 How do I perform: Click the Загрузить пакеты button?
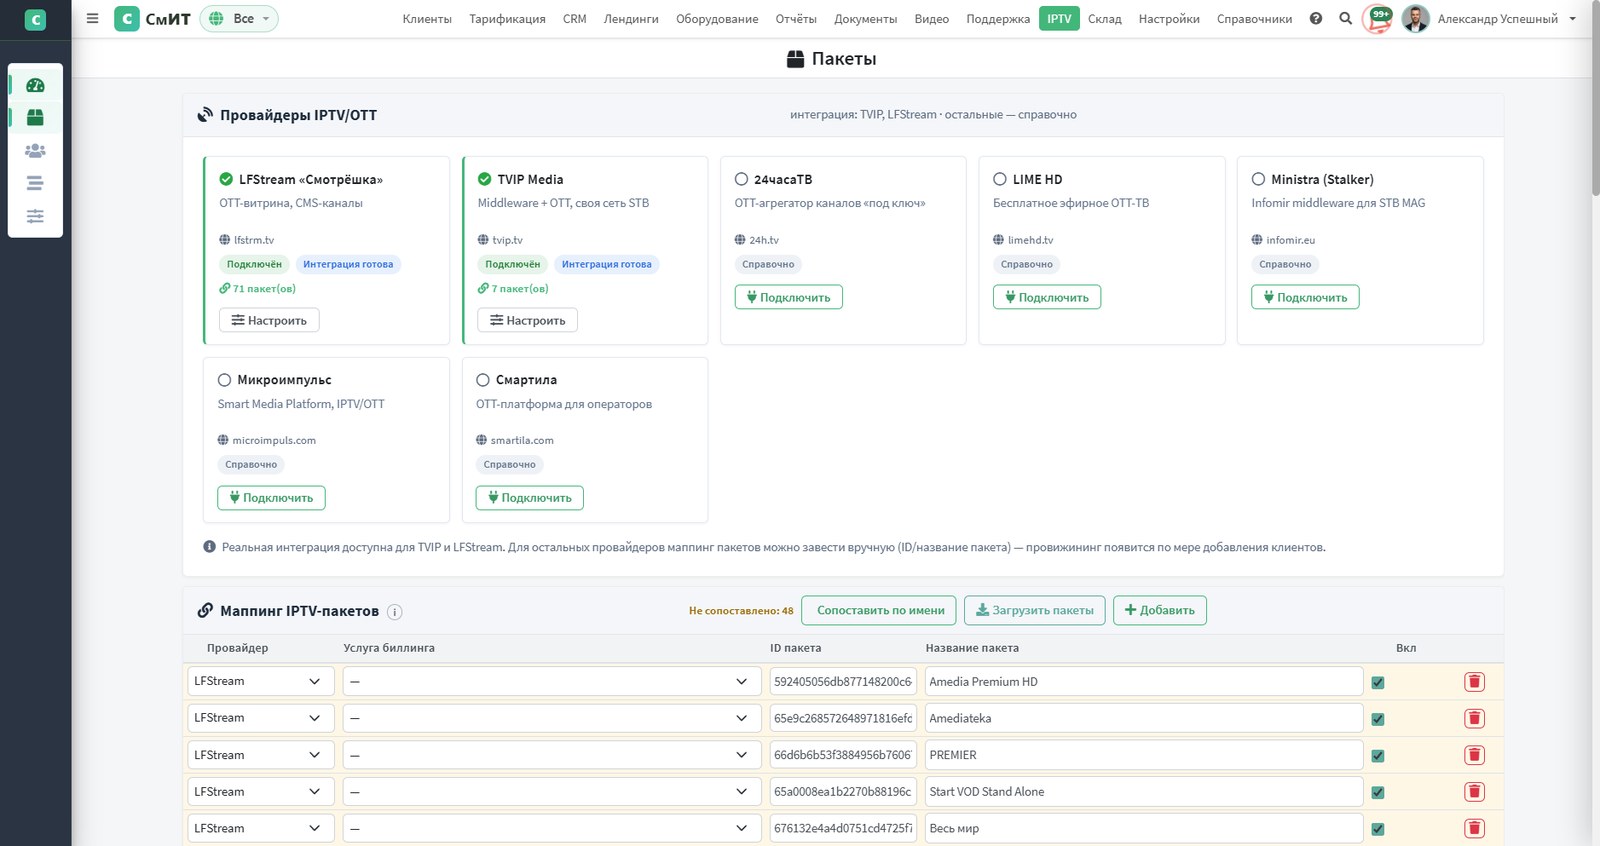(1034, 610)
